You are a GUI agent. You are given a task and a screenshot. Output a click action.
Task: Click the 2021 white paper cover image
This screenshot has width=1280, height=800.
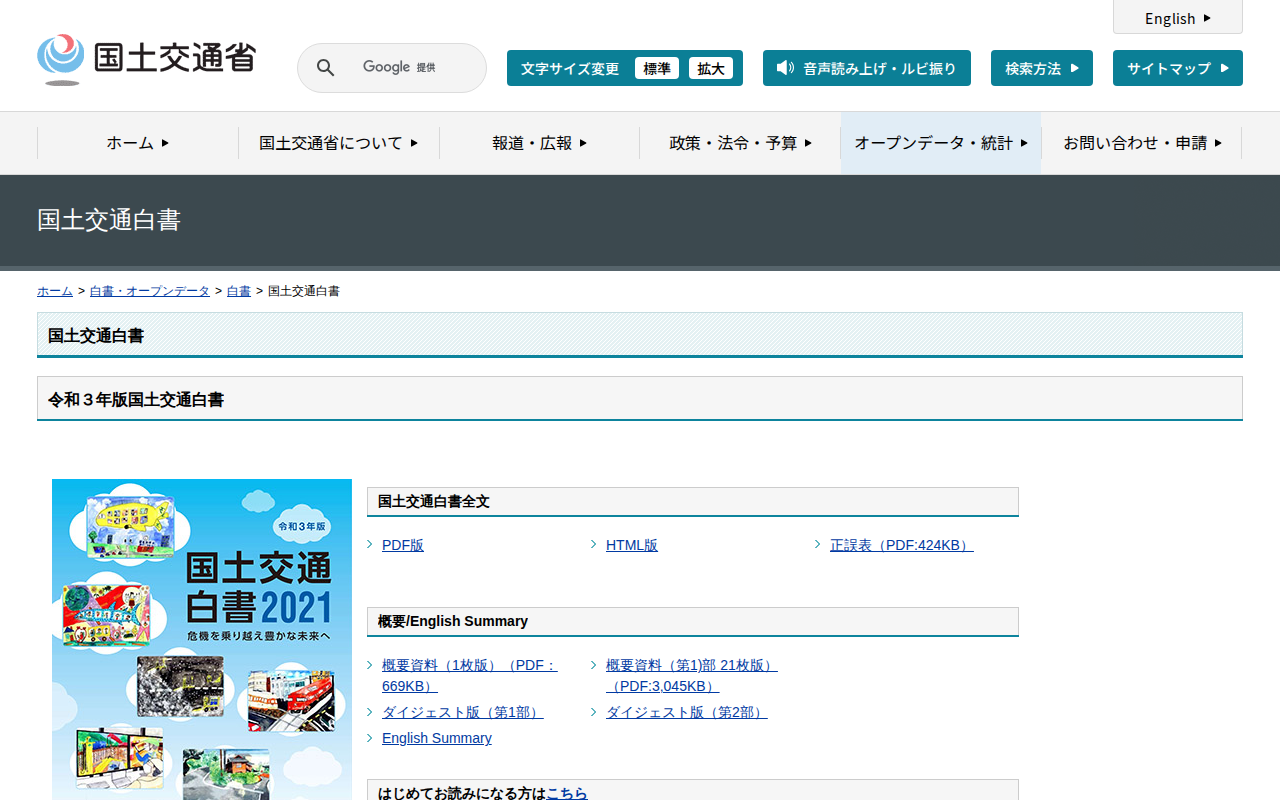point(202,640)
